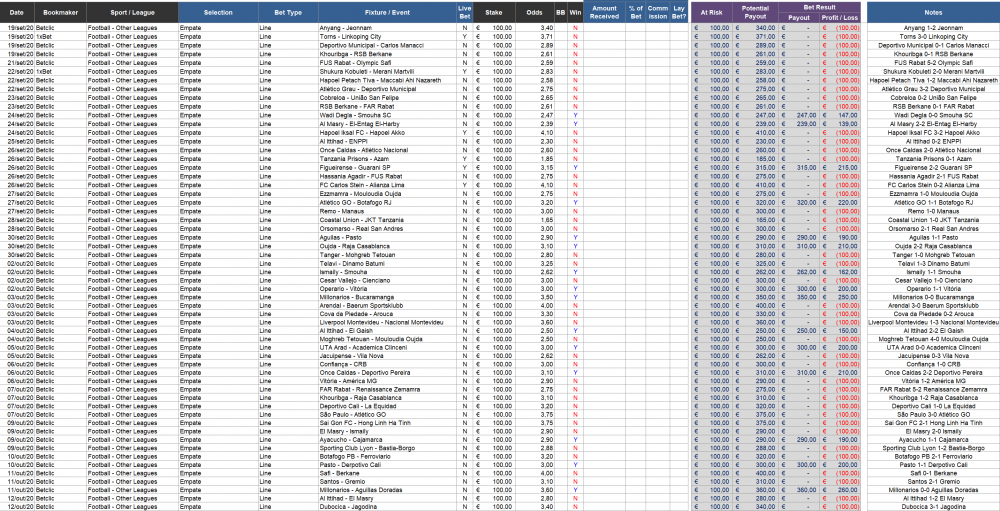
Task: Select the Aguilas - Pasto fixture cell
Action: pos(388,237)
